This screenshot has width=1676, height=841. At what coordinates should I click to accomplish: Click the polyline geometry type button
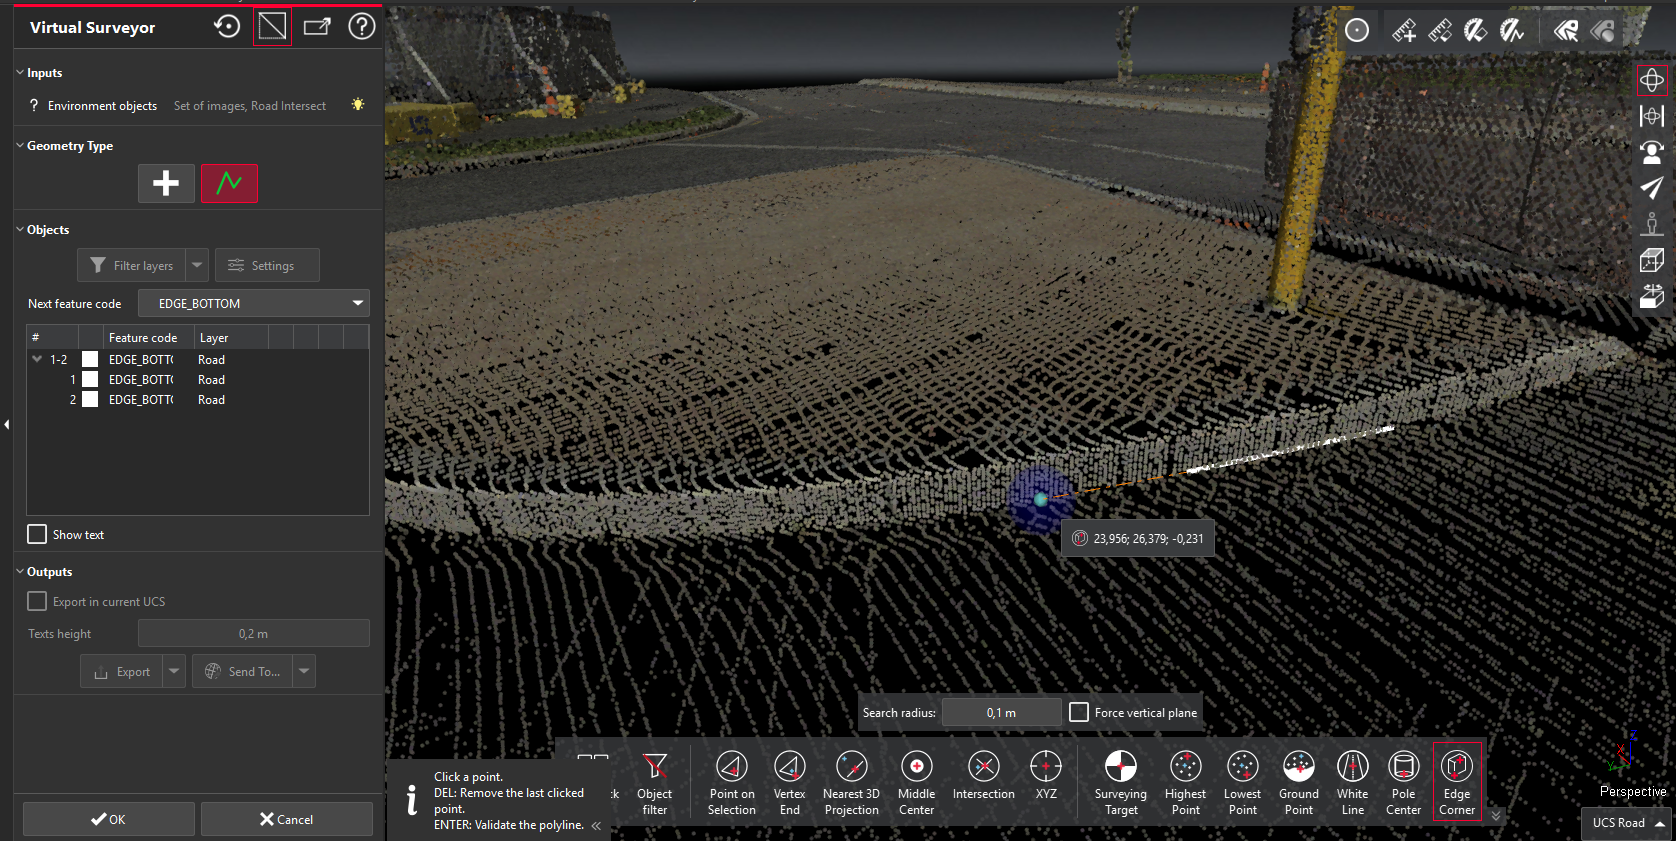229,183
